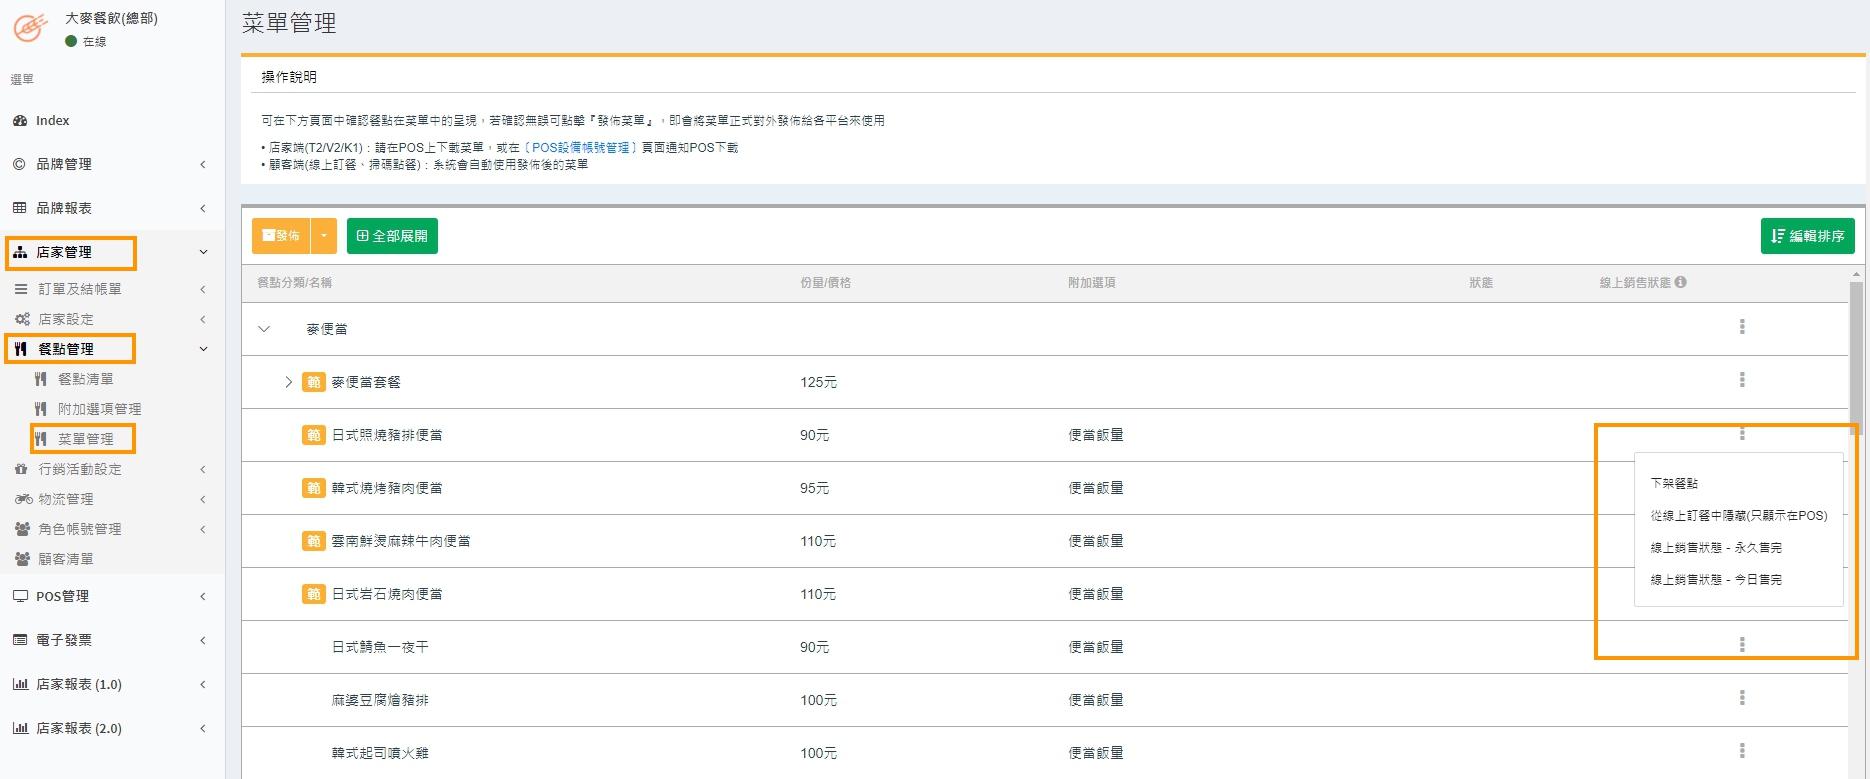
Task: Open three-dot menu for 麥便當套餐 row
Action: 1741,380
